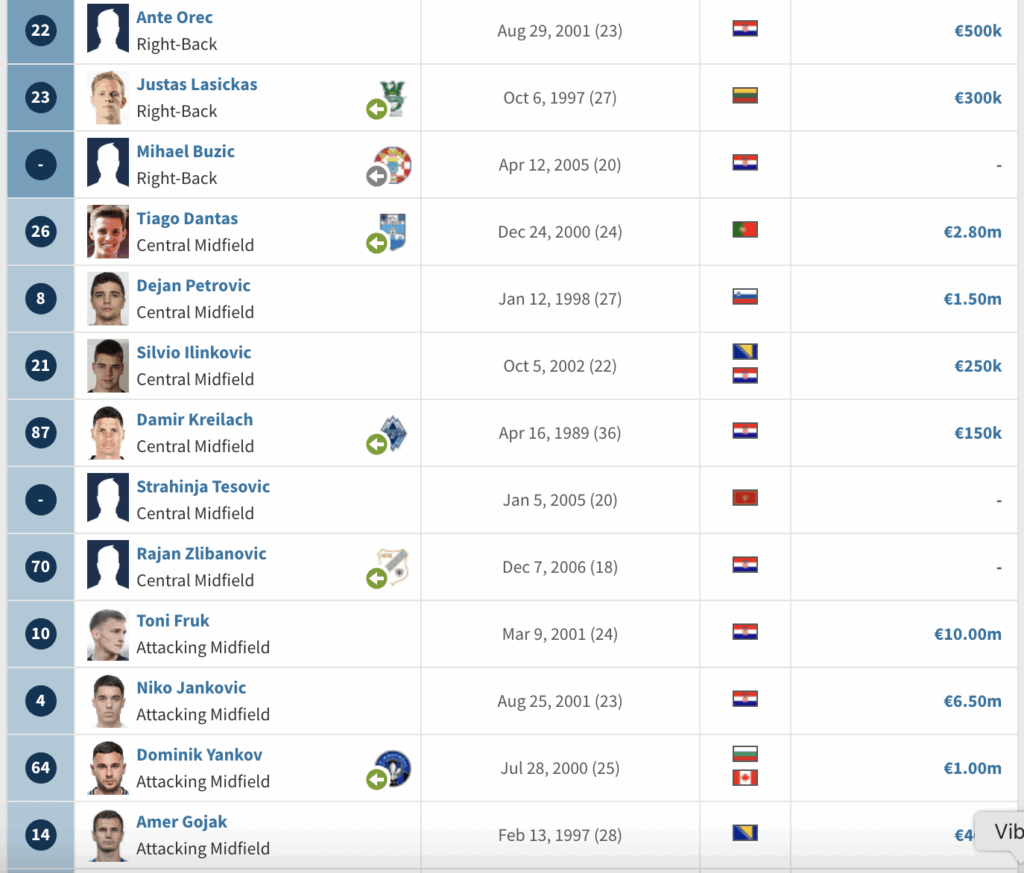Click Ante Orec's name link
Image resolution: width=1024 pixels, height=873 pixels.
pos(174,18)
